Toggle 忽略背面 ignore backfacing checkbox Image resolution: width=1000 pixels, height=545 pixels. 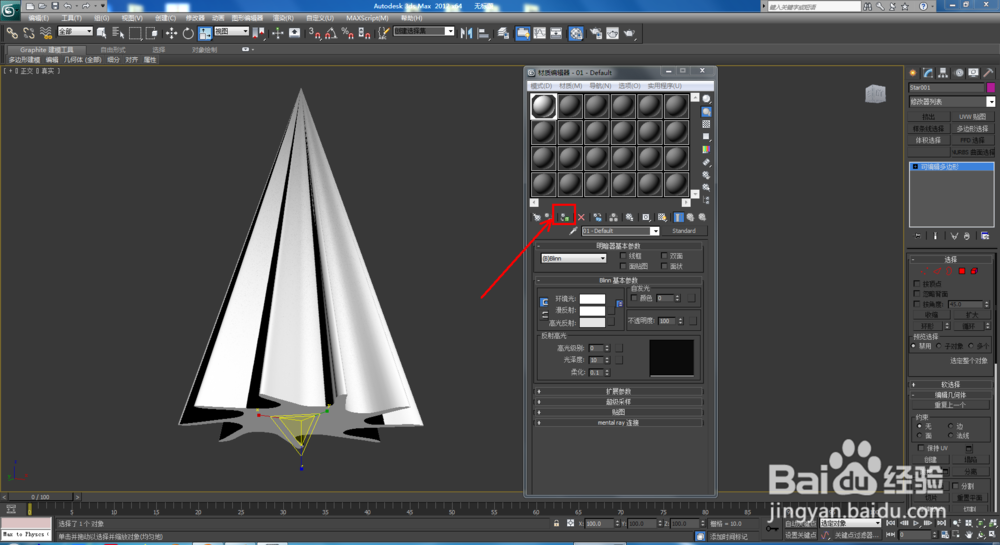click(x=917, y=294)
